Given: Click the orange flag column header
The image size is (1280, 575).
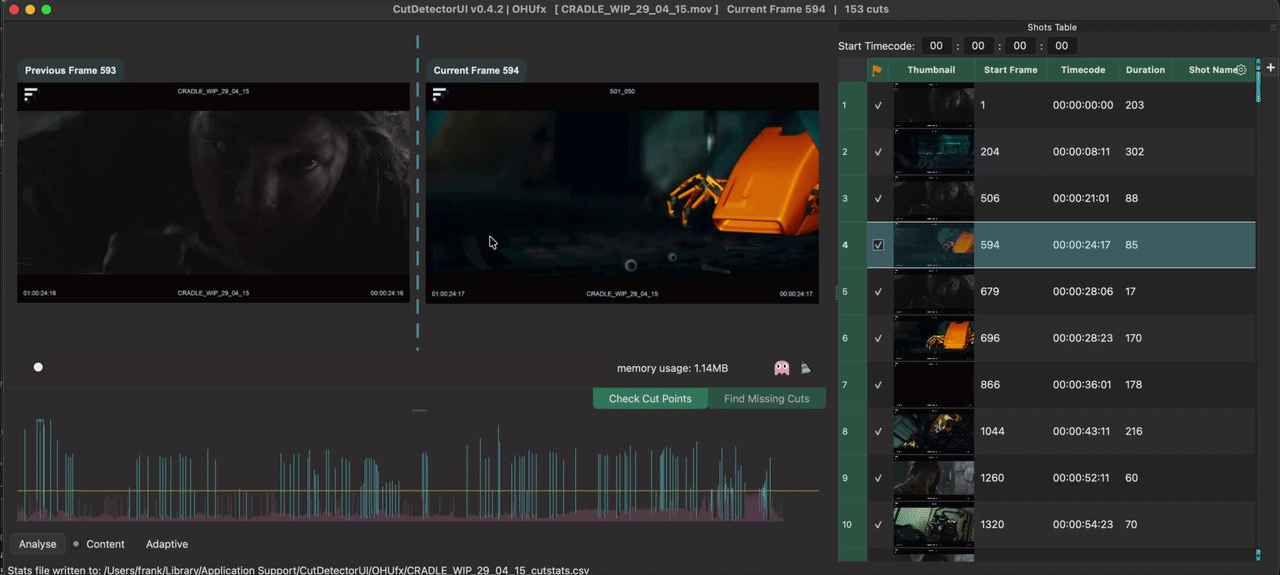Looking at the screenshot, I should pos(877,70).
